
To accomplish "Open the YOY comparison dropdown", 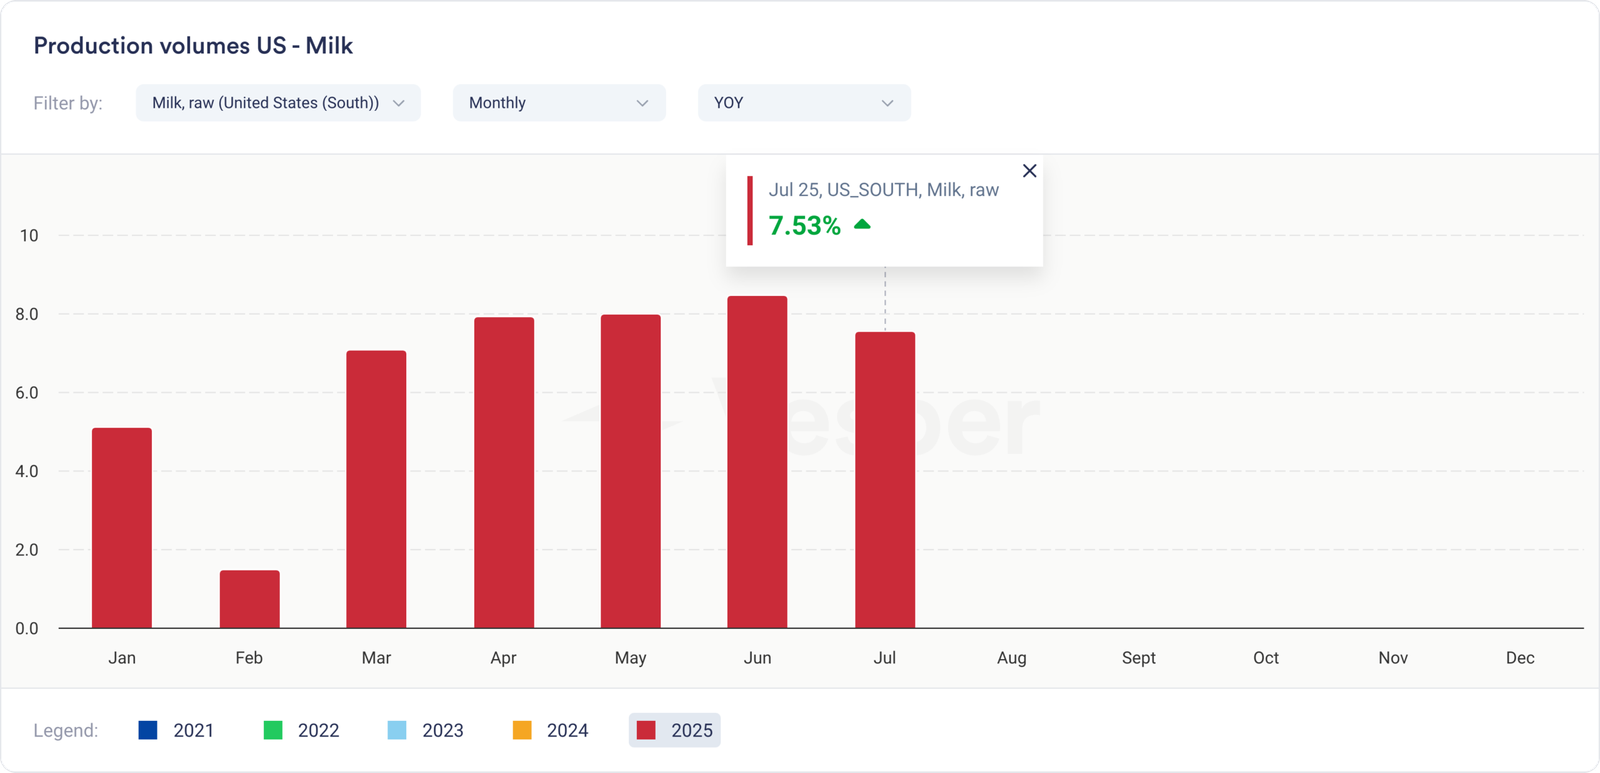I will tap(803, 103).
